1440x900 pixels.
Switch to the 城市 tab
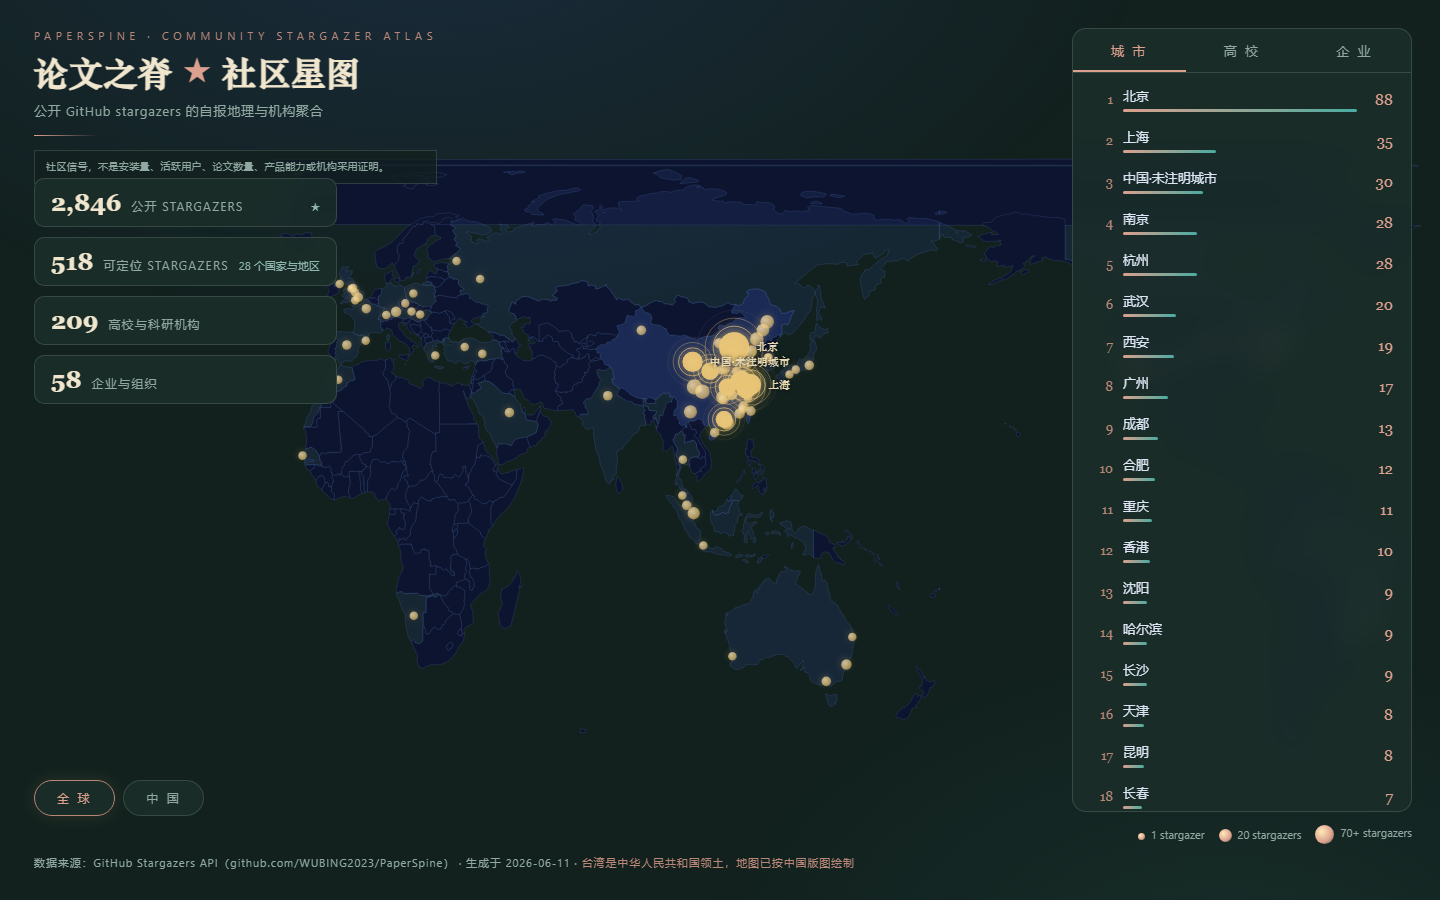[x=1129, y=51]
